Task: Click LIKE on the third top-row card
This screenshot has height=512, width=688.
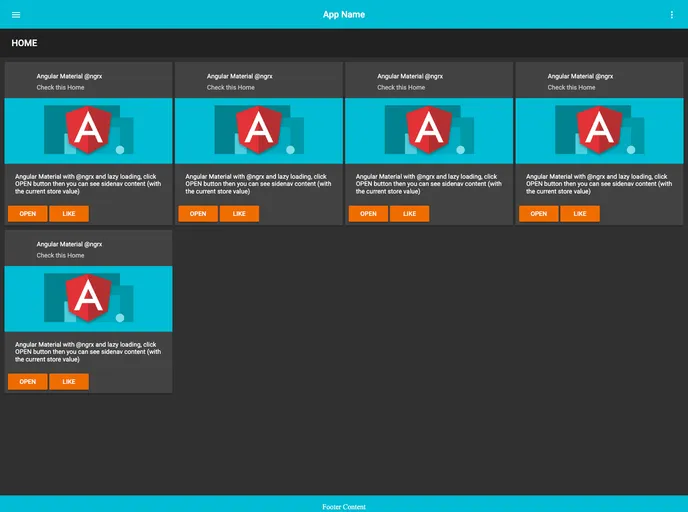Action: point(409,214)
